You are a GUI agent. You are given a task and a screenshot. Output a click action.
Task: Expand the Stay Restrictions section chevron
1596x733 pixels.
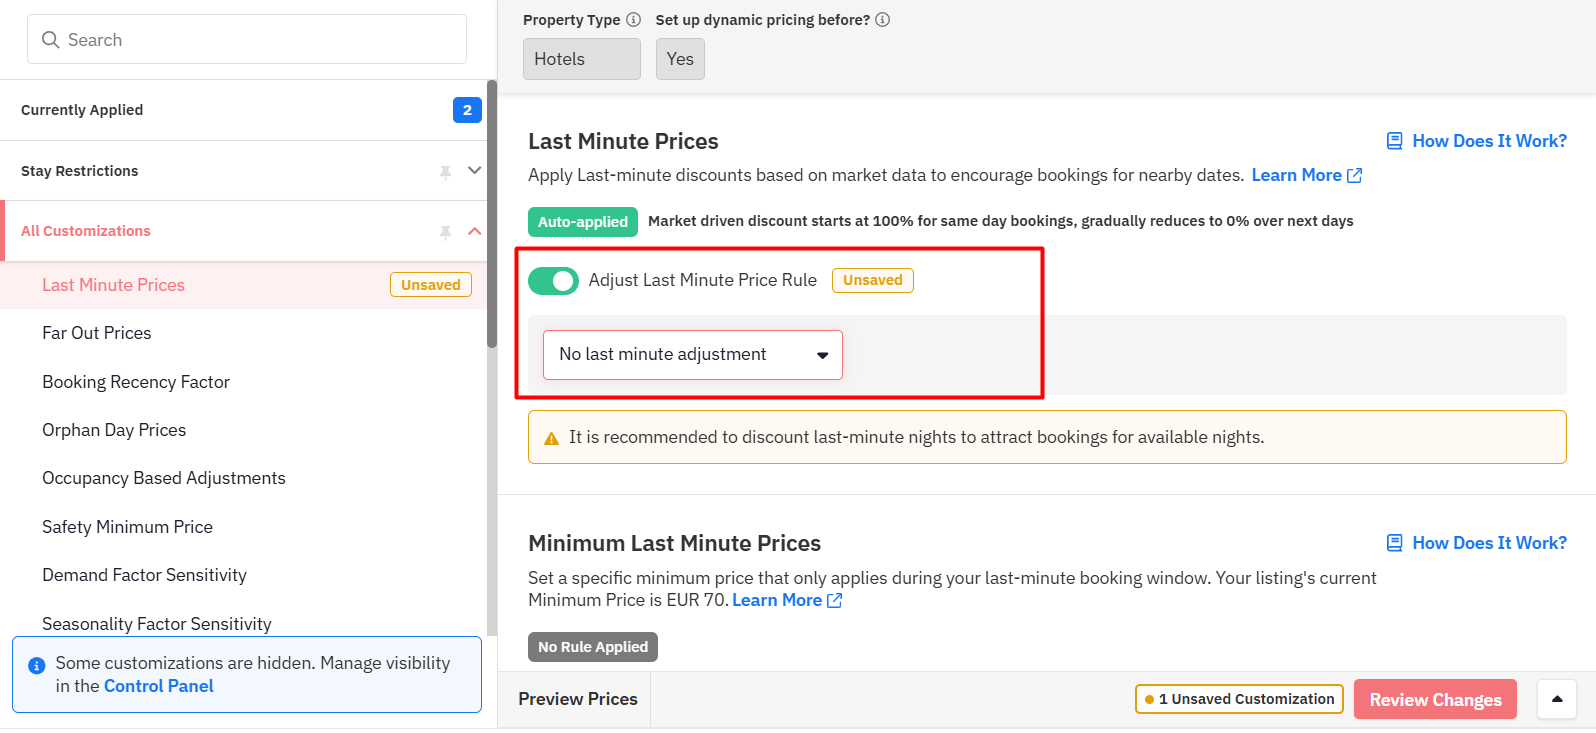click(475, 171)
